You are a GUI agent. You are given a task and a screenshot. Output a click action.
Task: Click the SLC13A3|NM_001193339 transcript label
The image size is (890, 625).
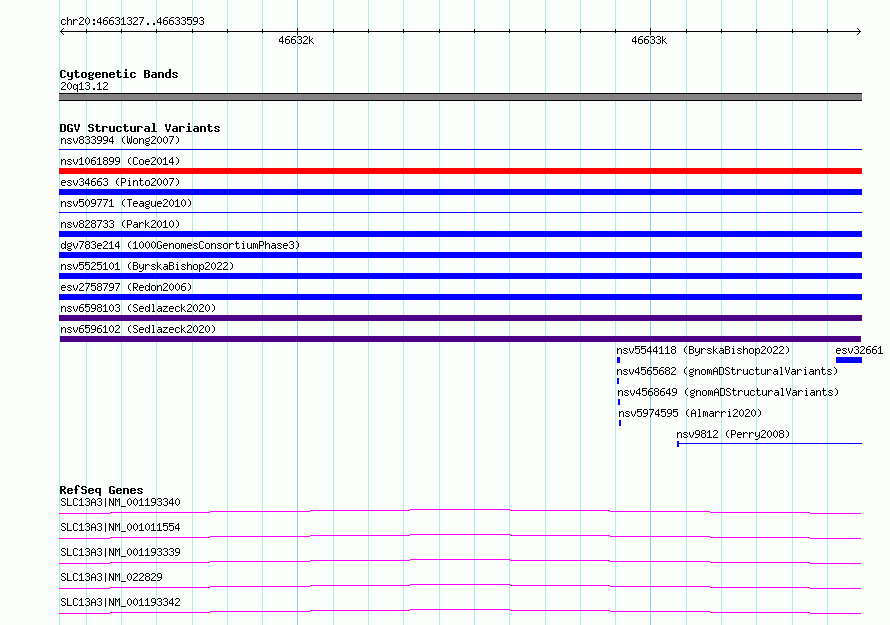pyautogui.click(x=120, y=552)
